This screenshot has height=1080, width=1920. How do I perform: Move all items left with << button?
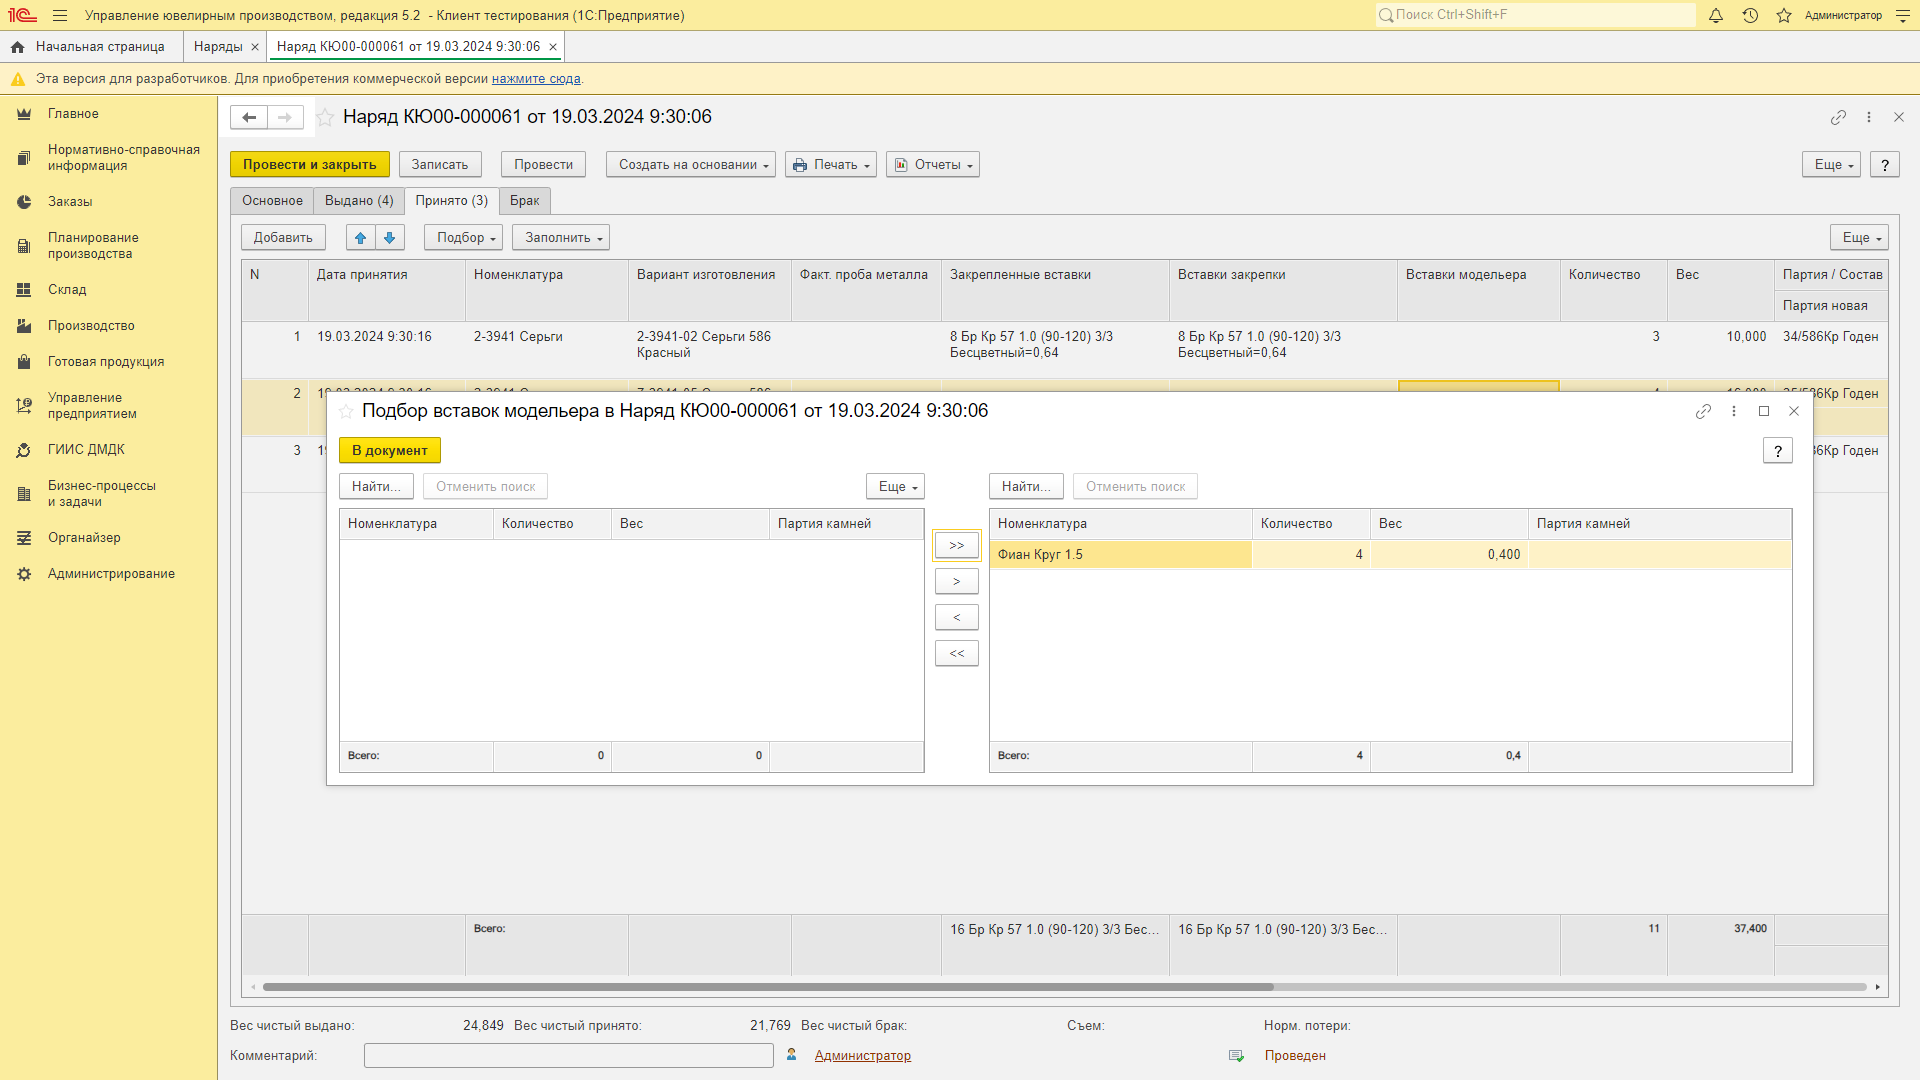956,654
